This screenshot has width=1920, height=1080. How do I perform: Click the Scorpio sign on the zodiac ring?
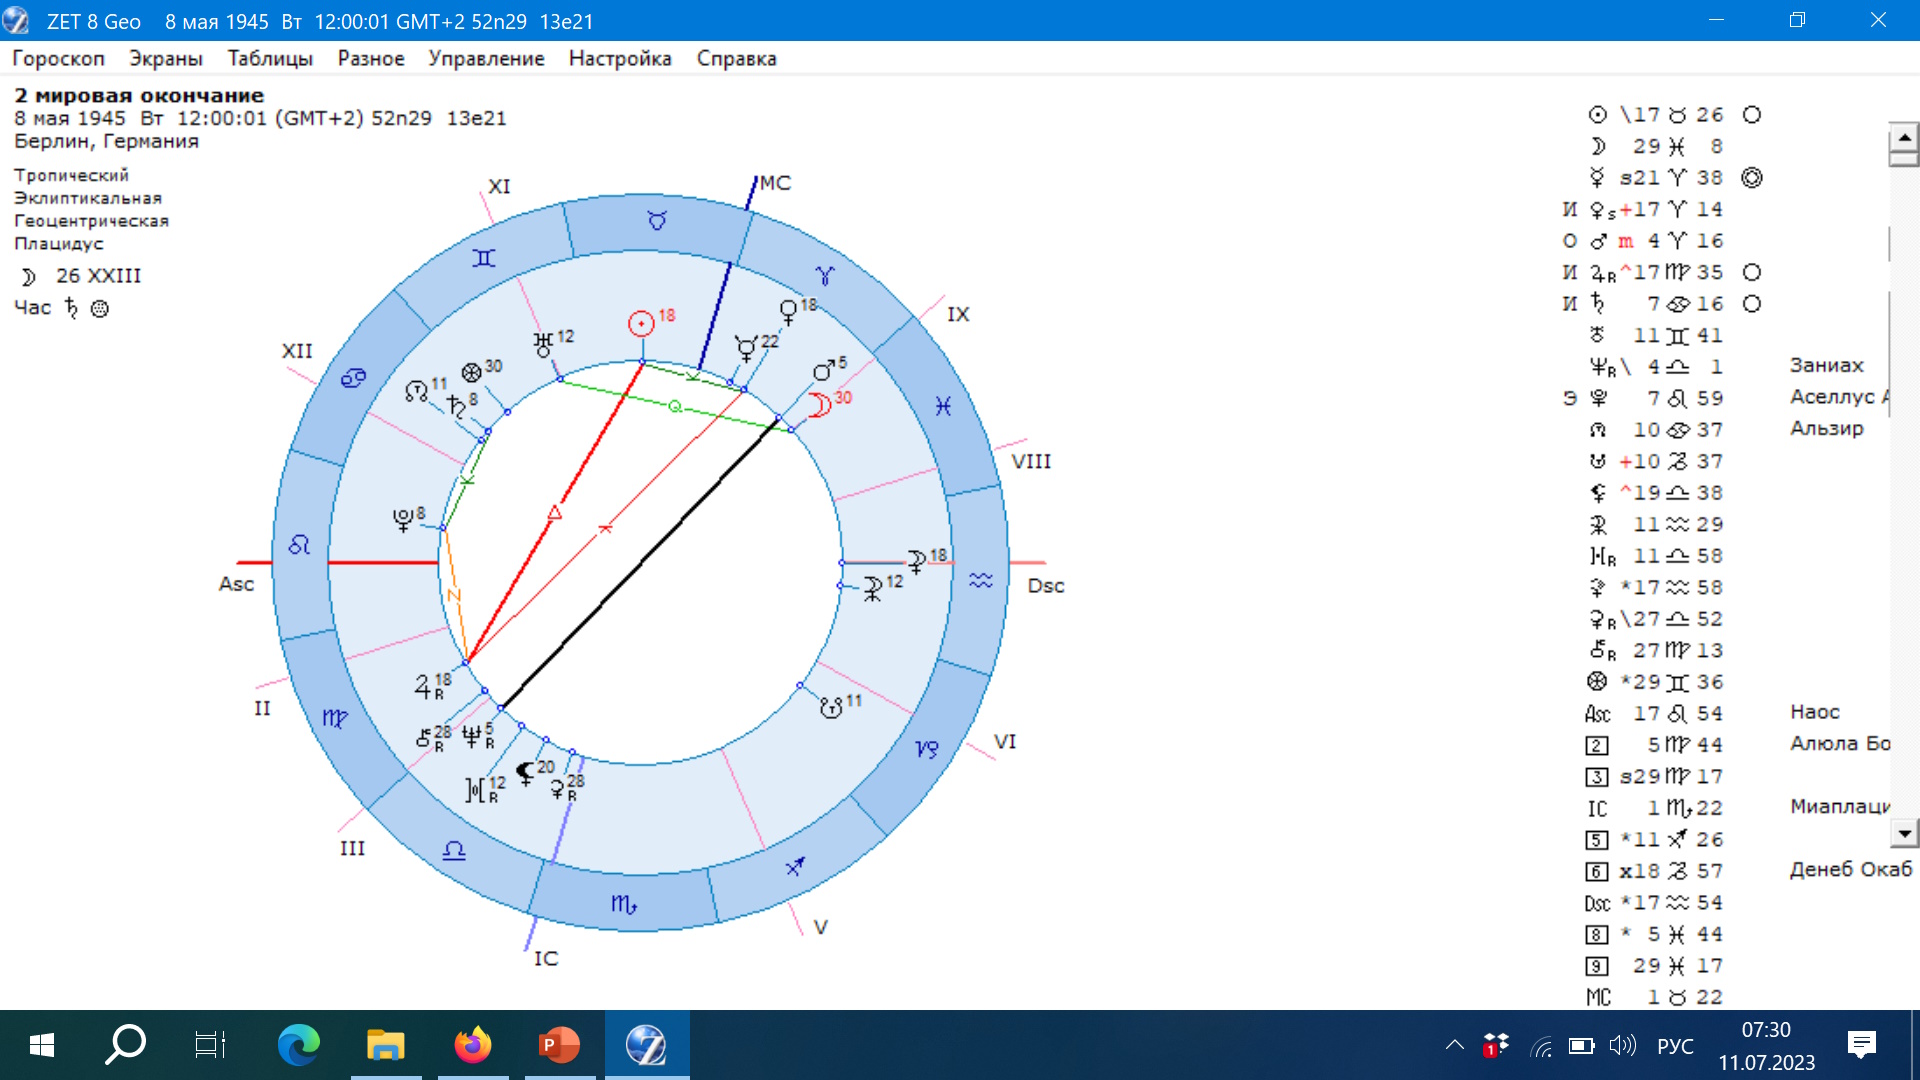pos(623,904)
